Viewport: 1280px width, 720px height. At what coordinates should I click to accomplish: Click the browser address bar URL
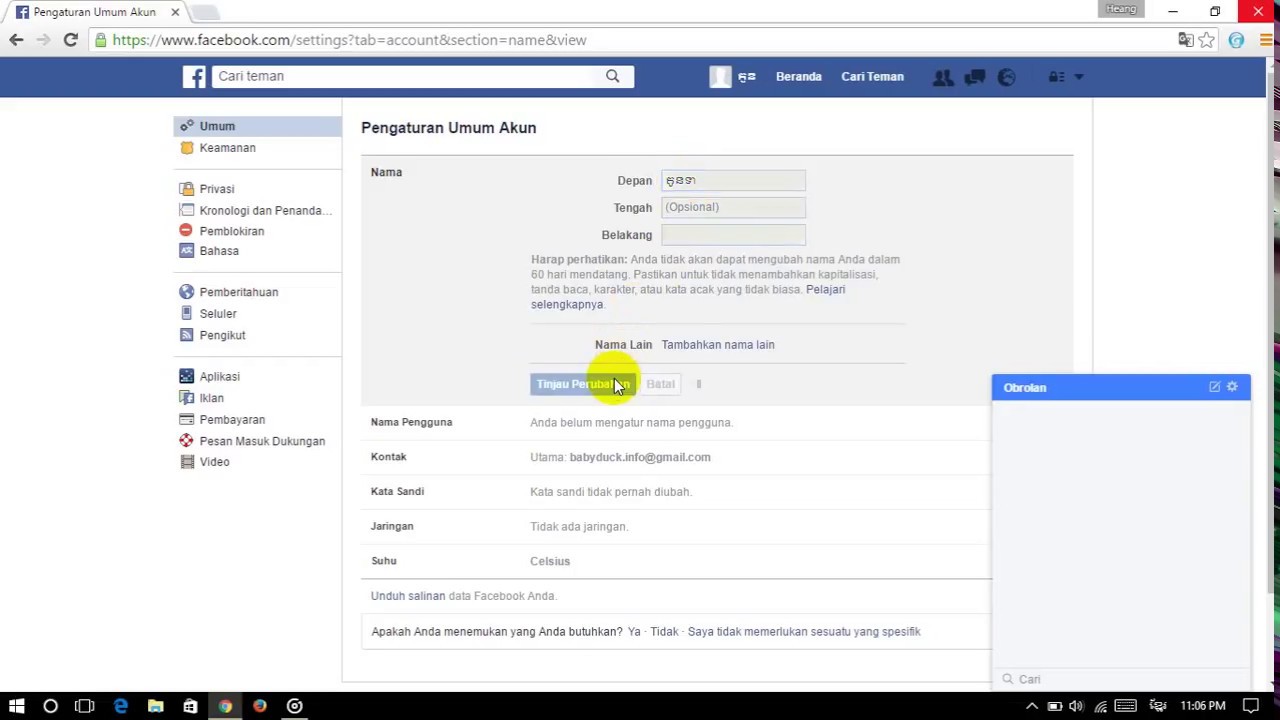click(349, 40)
